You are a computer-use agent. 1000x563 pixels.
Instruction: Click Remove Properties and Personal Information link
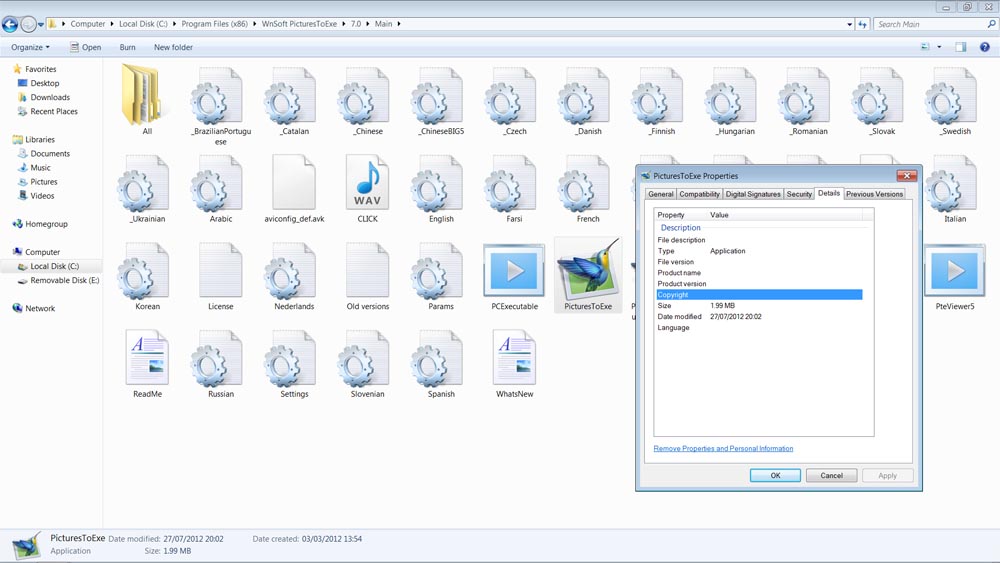pyautogui.click(x=723, y=449)
